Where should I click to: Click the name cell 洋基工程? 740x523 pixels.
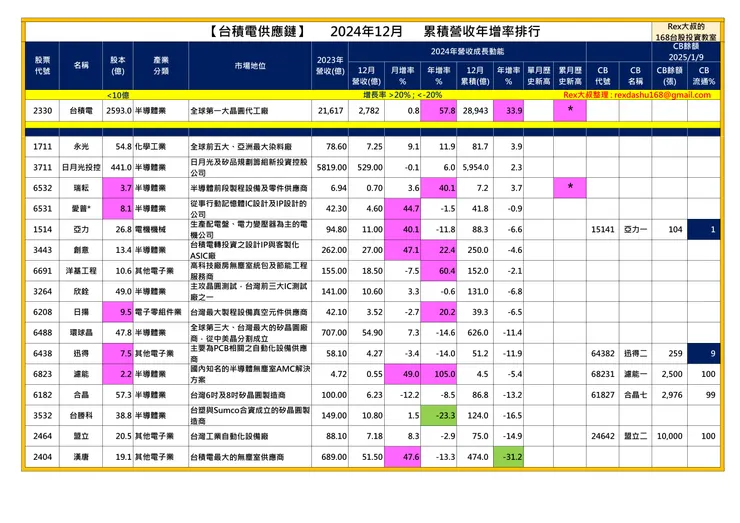pos(81,270)
